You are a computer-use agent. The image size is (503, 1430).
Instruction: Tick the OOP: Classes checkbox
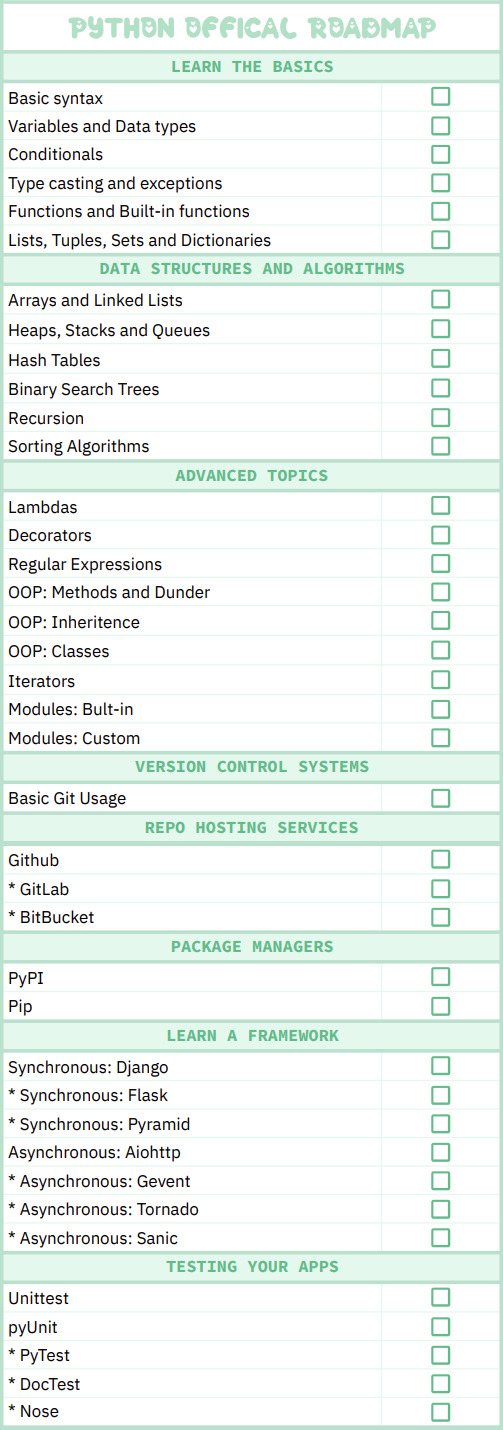[x=440, y=650]
